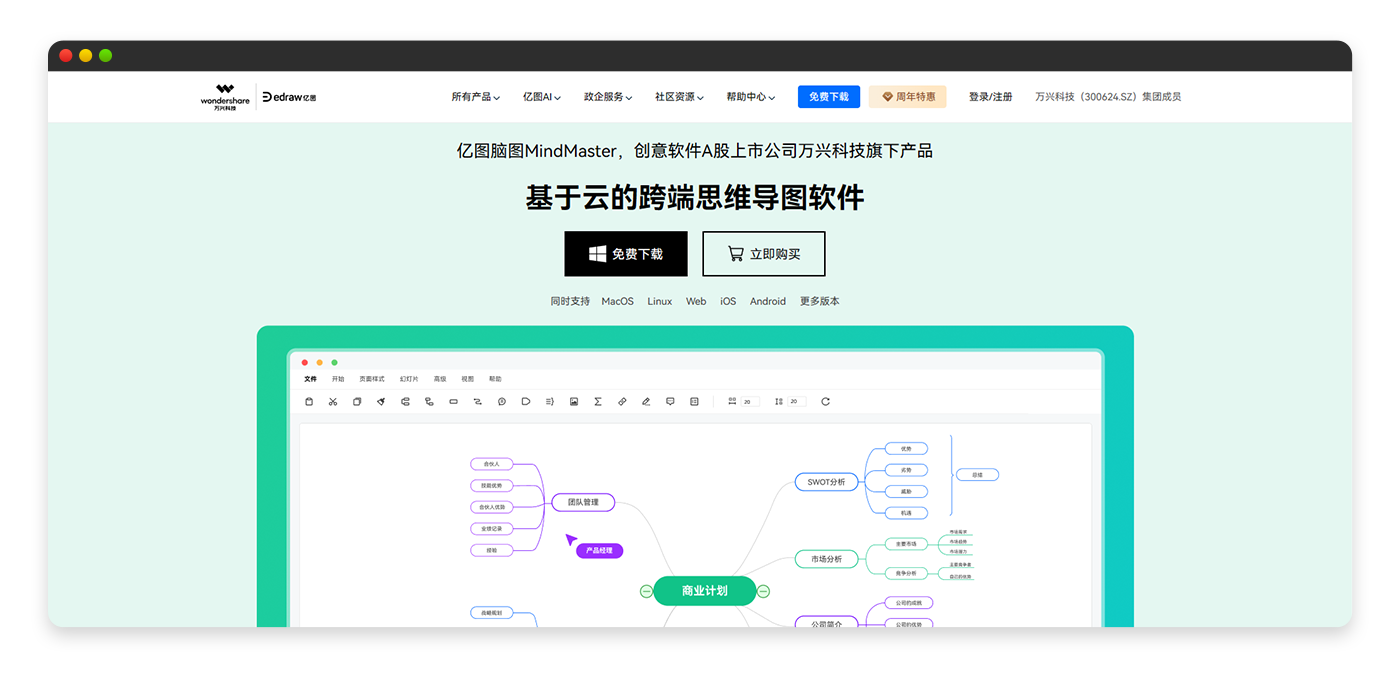The width and height of the screenshot is (1400, 700).
Task: Open the 幻灯片 menu tab
Action: 409,379
